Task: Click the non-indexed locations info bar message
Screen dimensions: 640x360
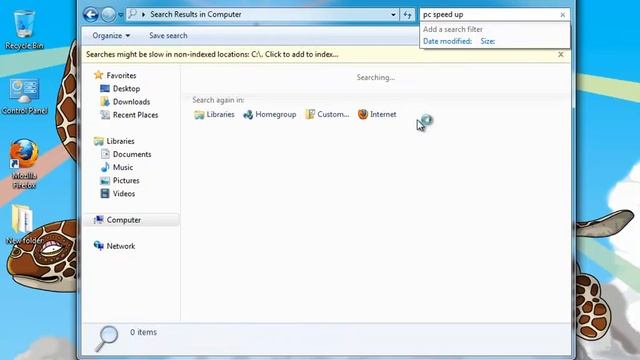Action: (212, 54)
